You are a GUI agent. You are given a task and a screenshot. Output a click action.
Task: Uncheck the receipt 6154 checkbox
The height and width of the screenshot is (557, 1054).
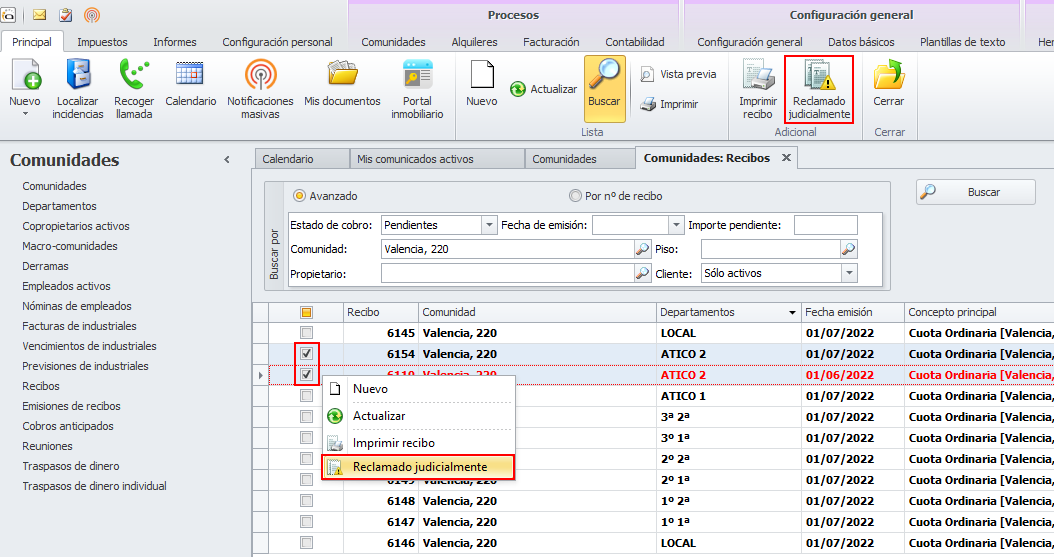[x=307, y=354]
